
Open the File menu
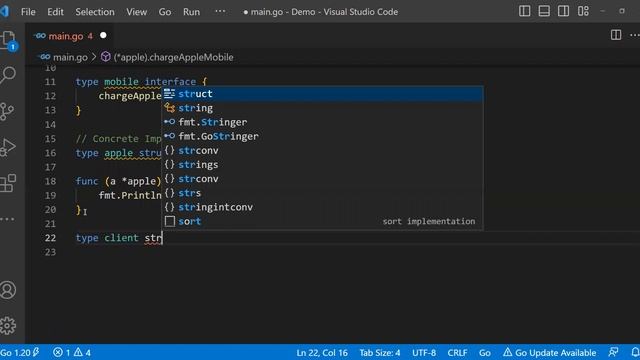click(x=28, y=12)
